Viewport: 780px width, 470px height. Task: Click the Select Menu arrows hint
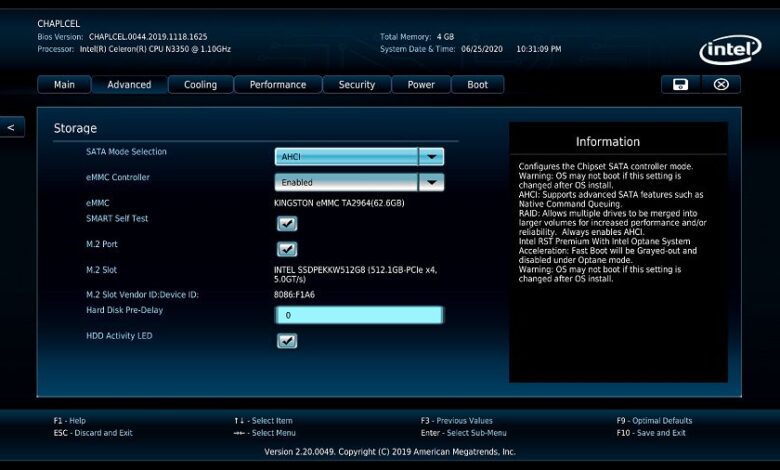265,433
